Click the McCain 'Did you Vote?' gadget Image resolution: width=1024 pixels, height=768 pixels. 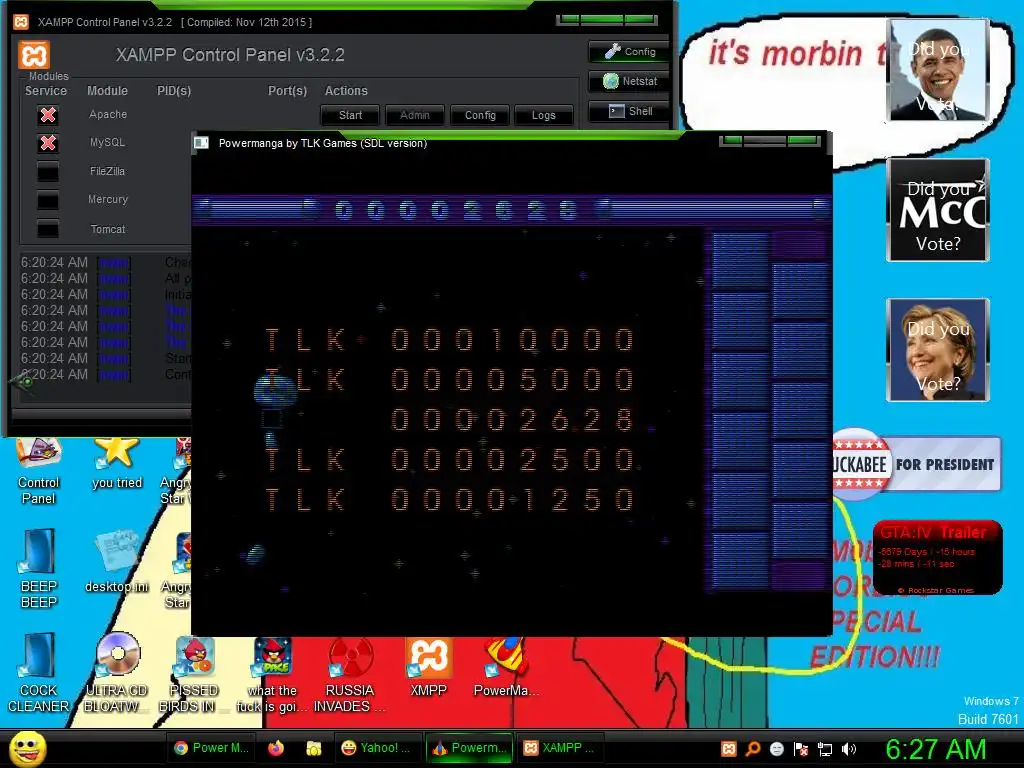(938, 210)
